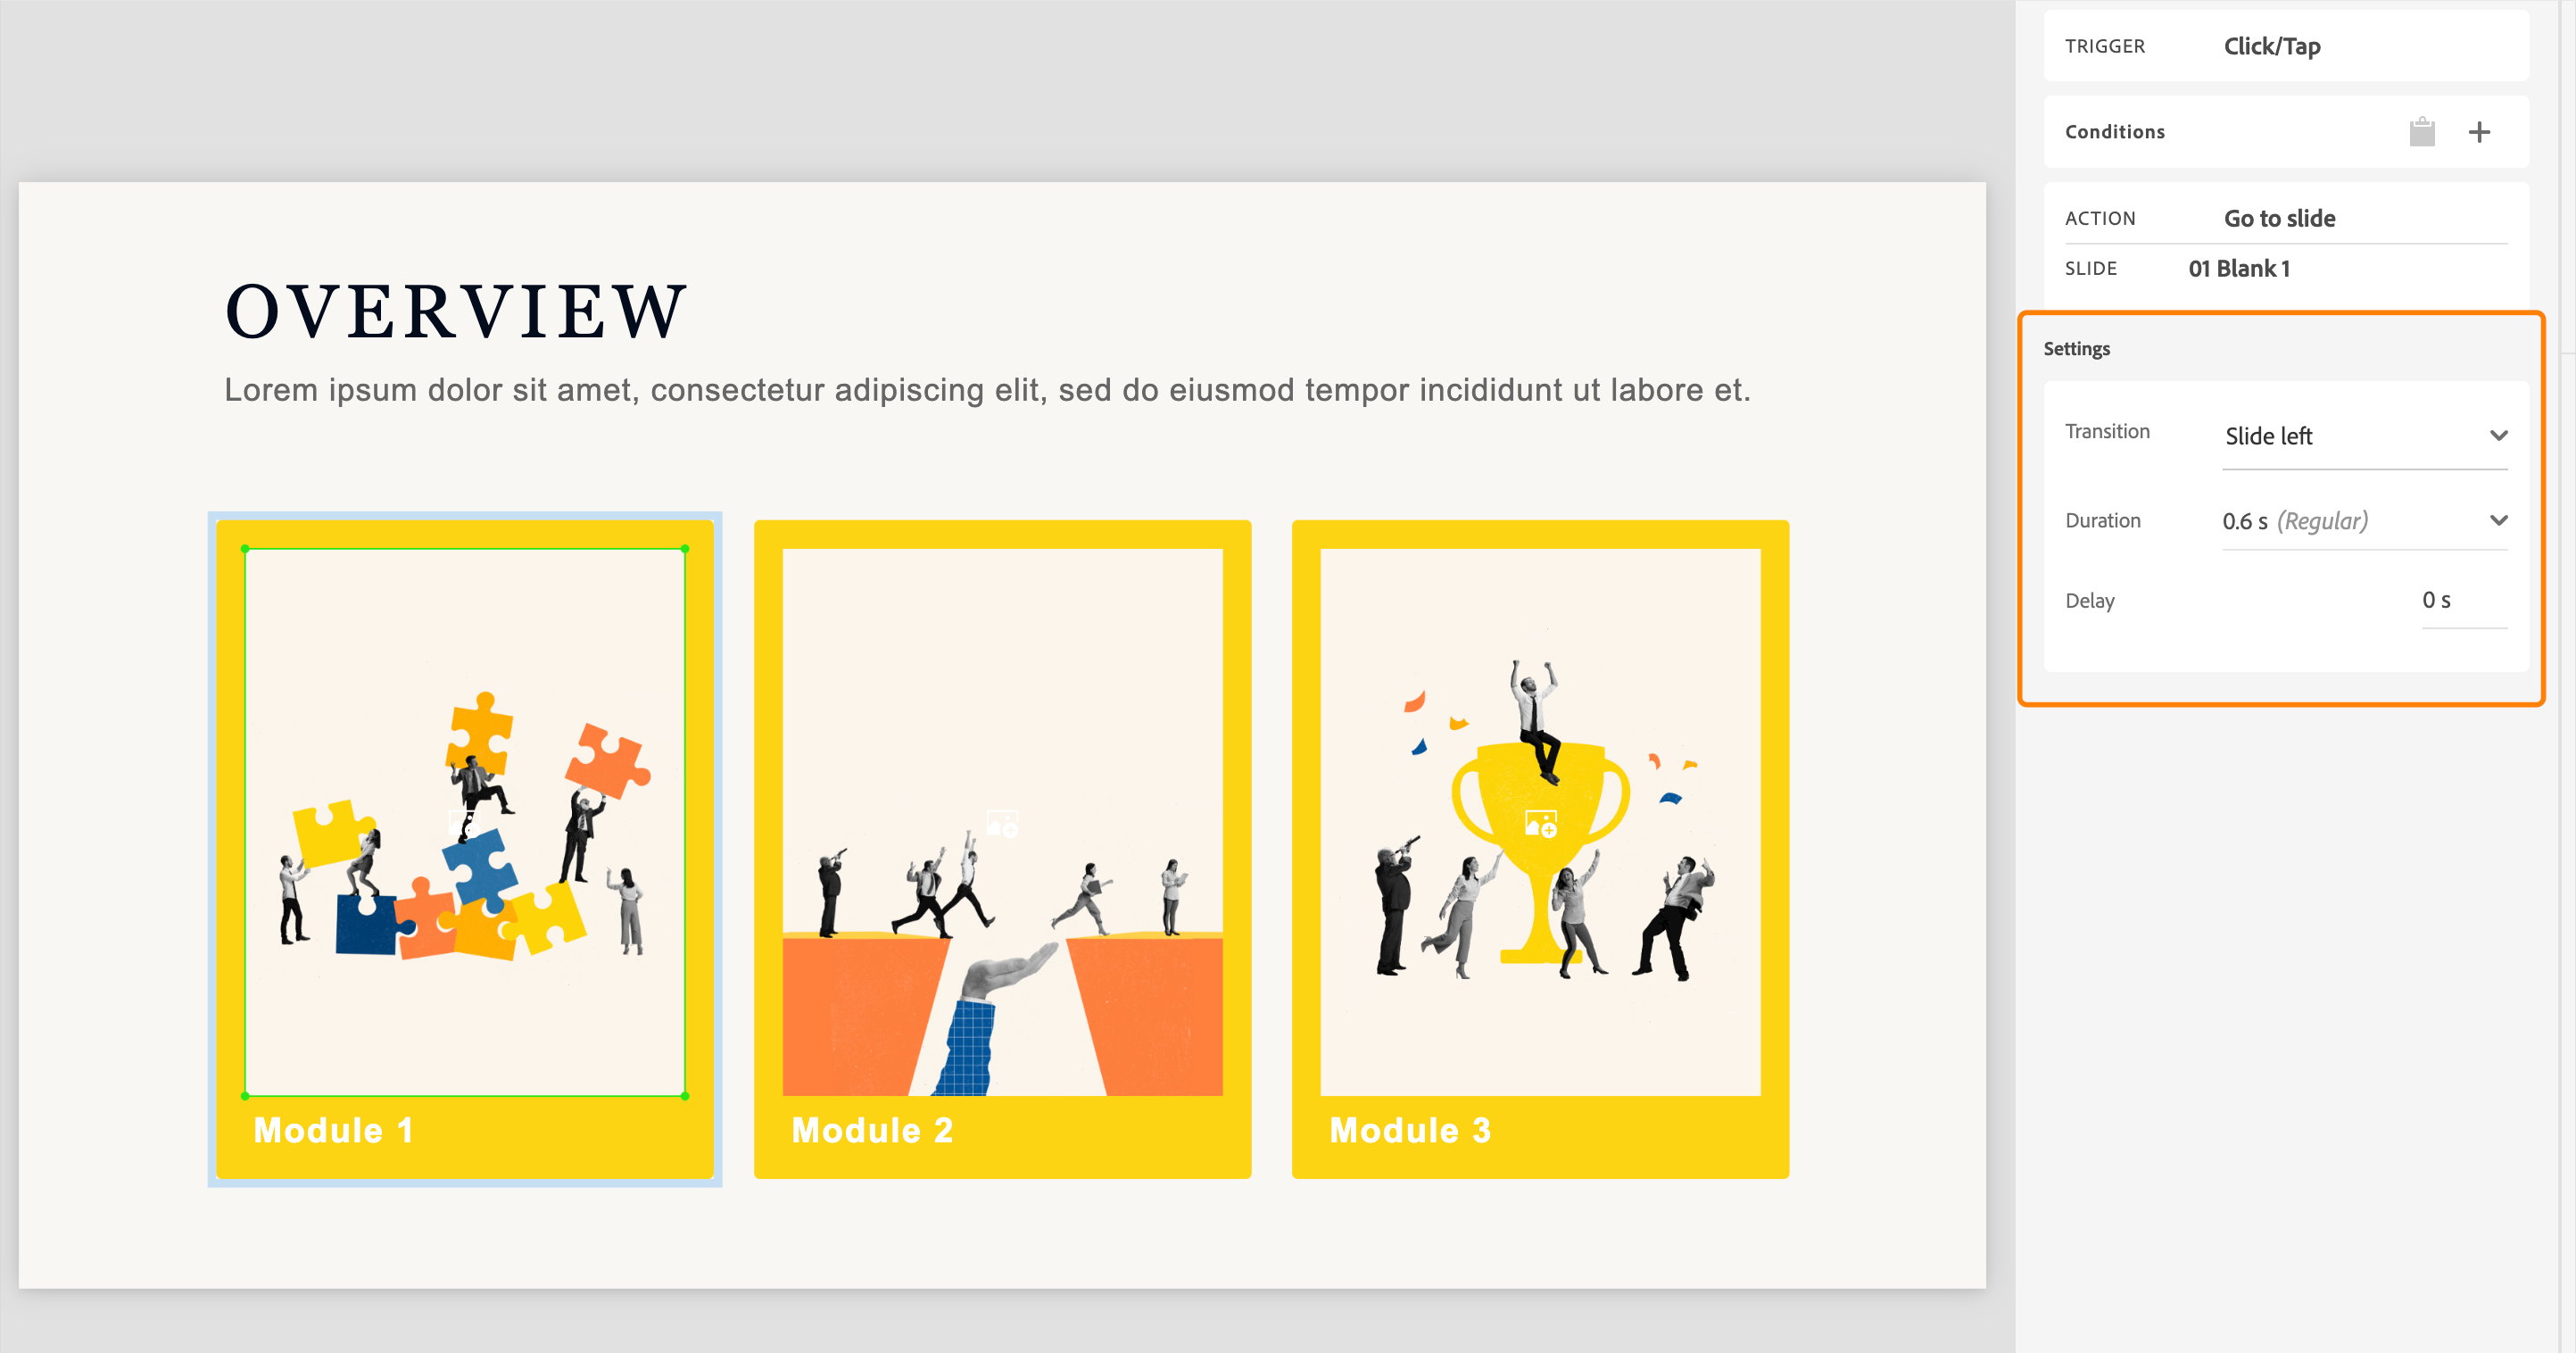2576x1353 pixels.
Task: Select the Module 3 label text
Action: (x=1410, y=1130)
